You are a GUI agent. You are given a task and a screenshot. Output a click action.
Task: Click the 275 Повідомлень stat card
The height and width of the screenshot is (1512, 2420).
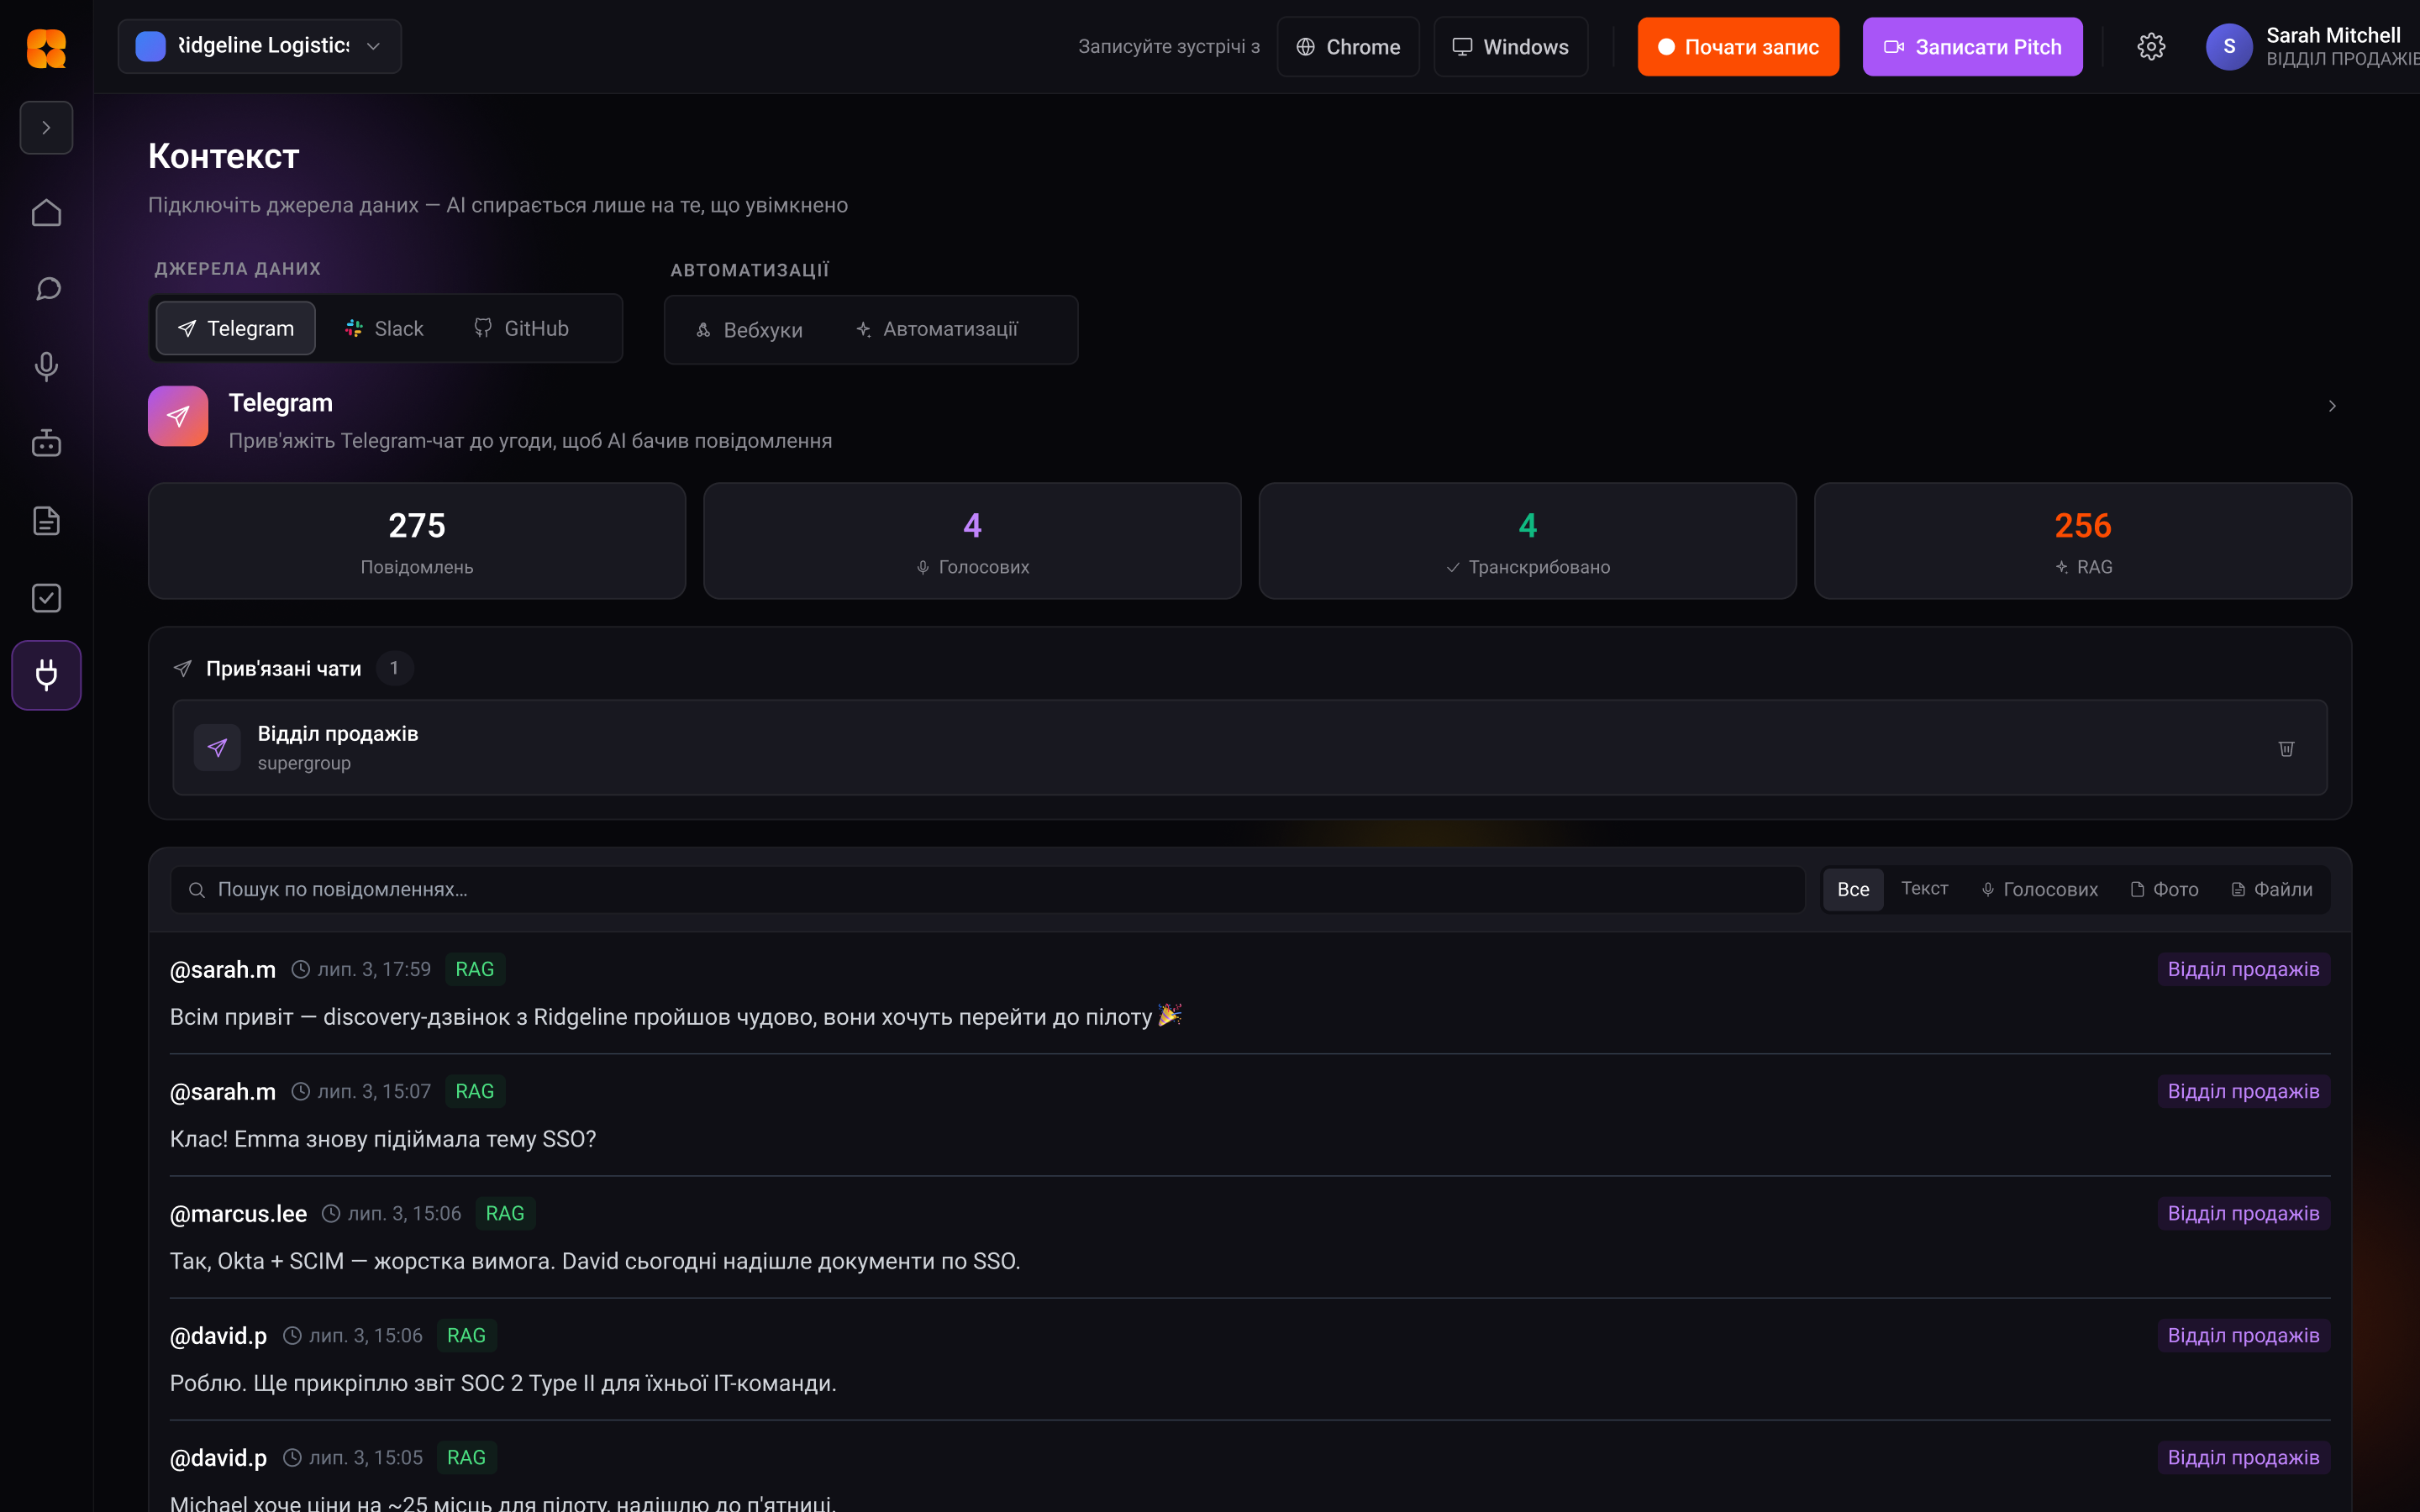(417, 541)
